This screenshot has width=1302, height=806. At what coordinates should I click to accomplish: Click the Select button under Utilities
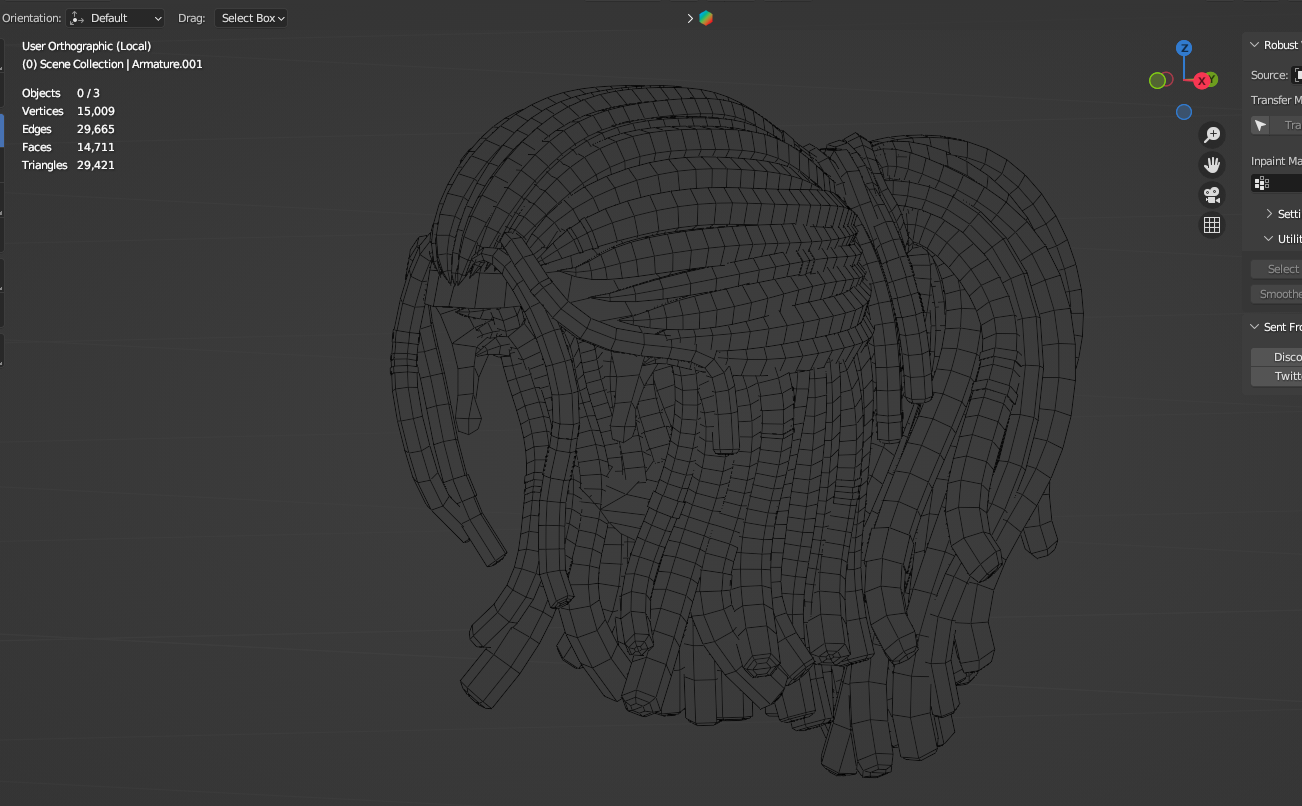click(1277, 269)
